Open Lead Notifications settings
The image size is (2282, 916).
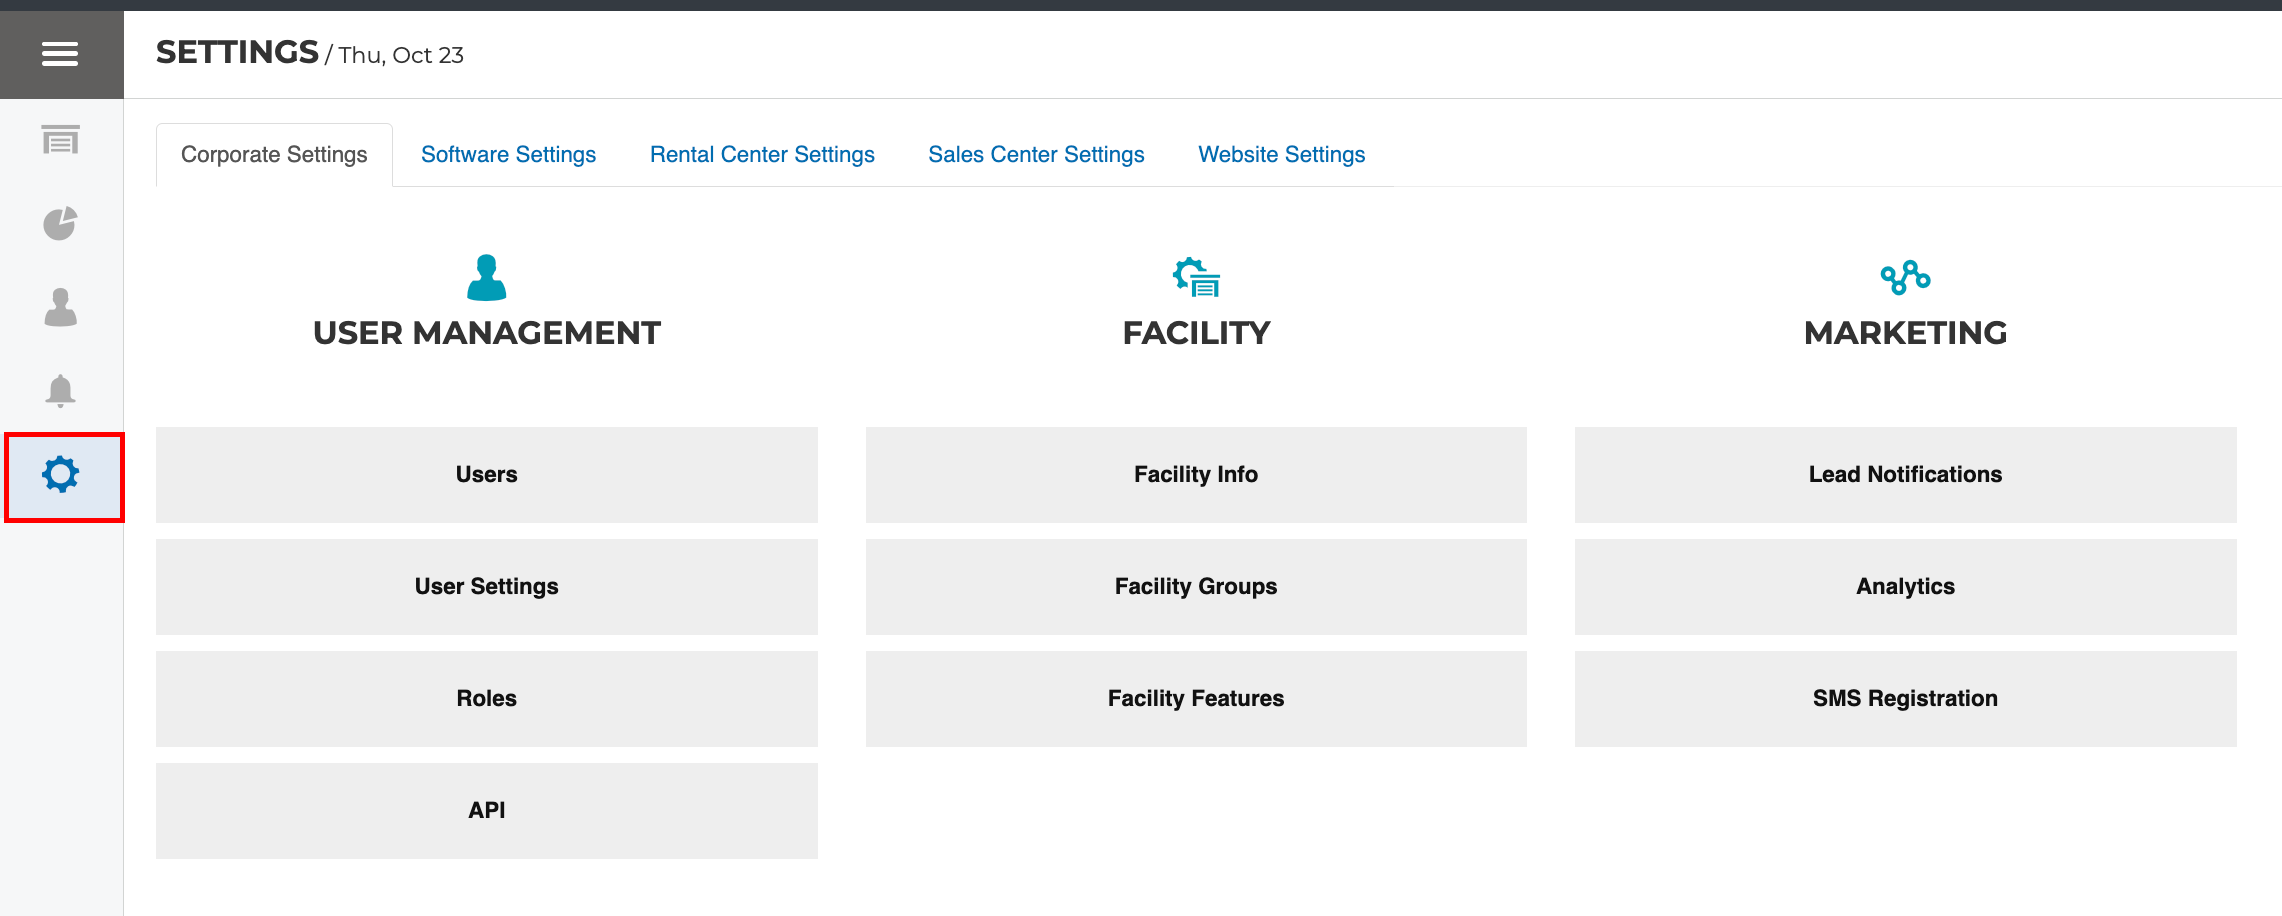(x=1905, y=475)
